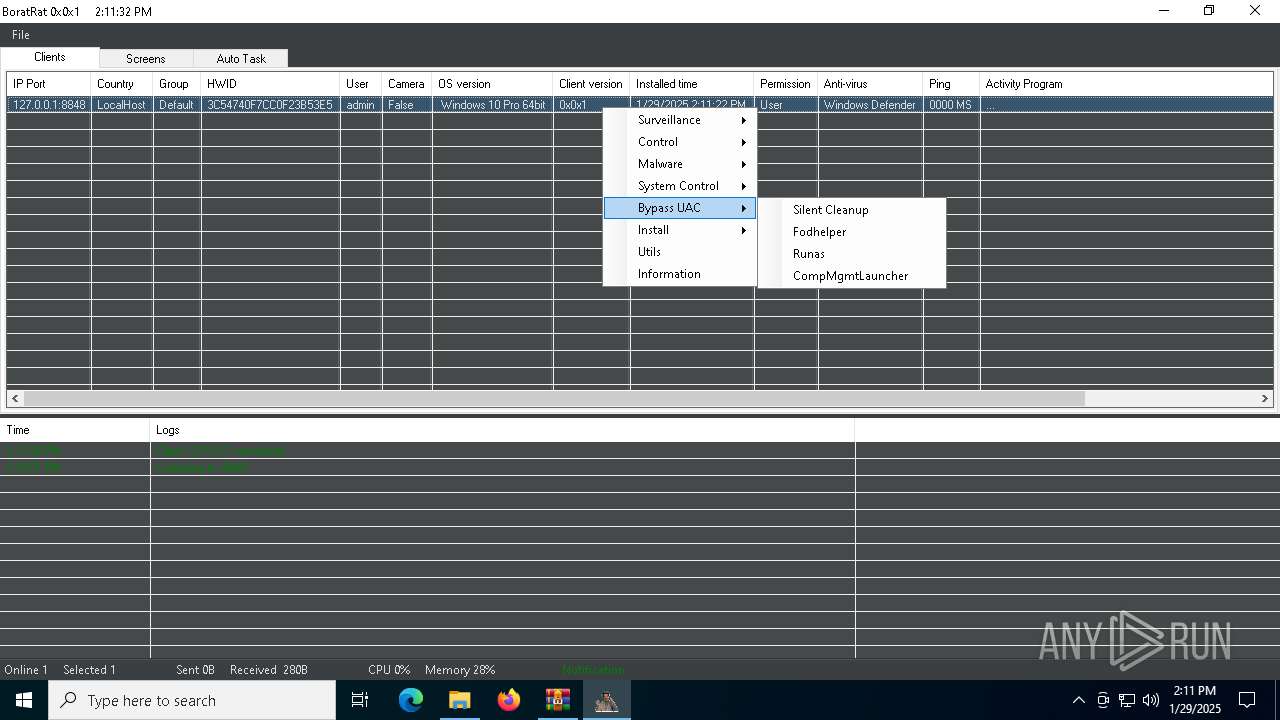Click the left arrow of horizontal scrollbar
Image resolution: width=1280 pixels, height=720 pixels.
(15, 398)
